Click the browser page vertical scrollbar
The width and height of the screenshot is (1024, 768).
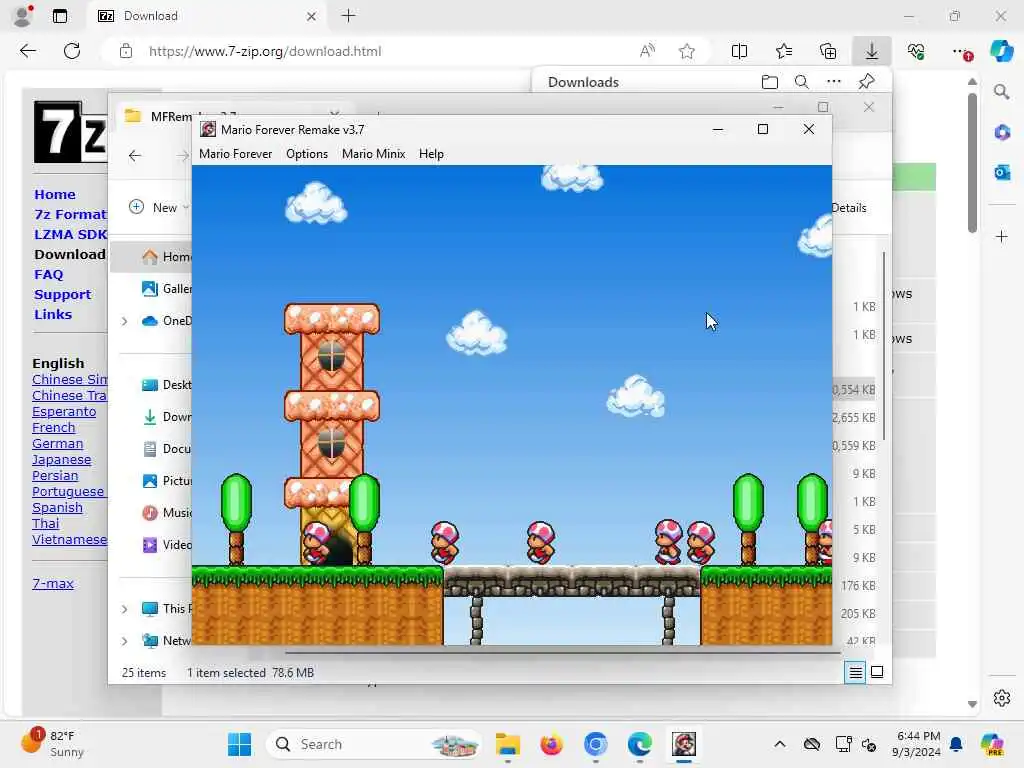972,163
